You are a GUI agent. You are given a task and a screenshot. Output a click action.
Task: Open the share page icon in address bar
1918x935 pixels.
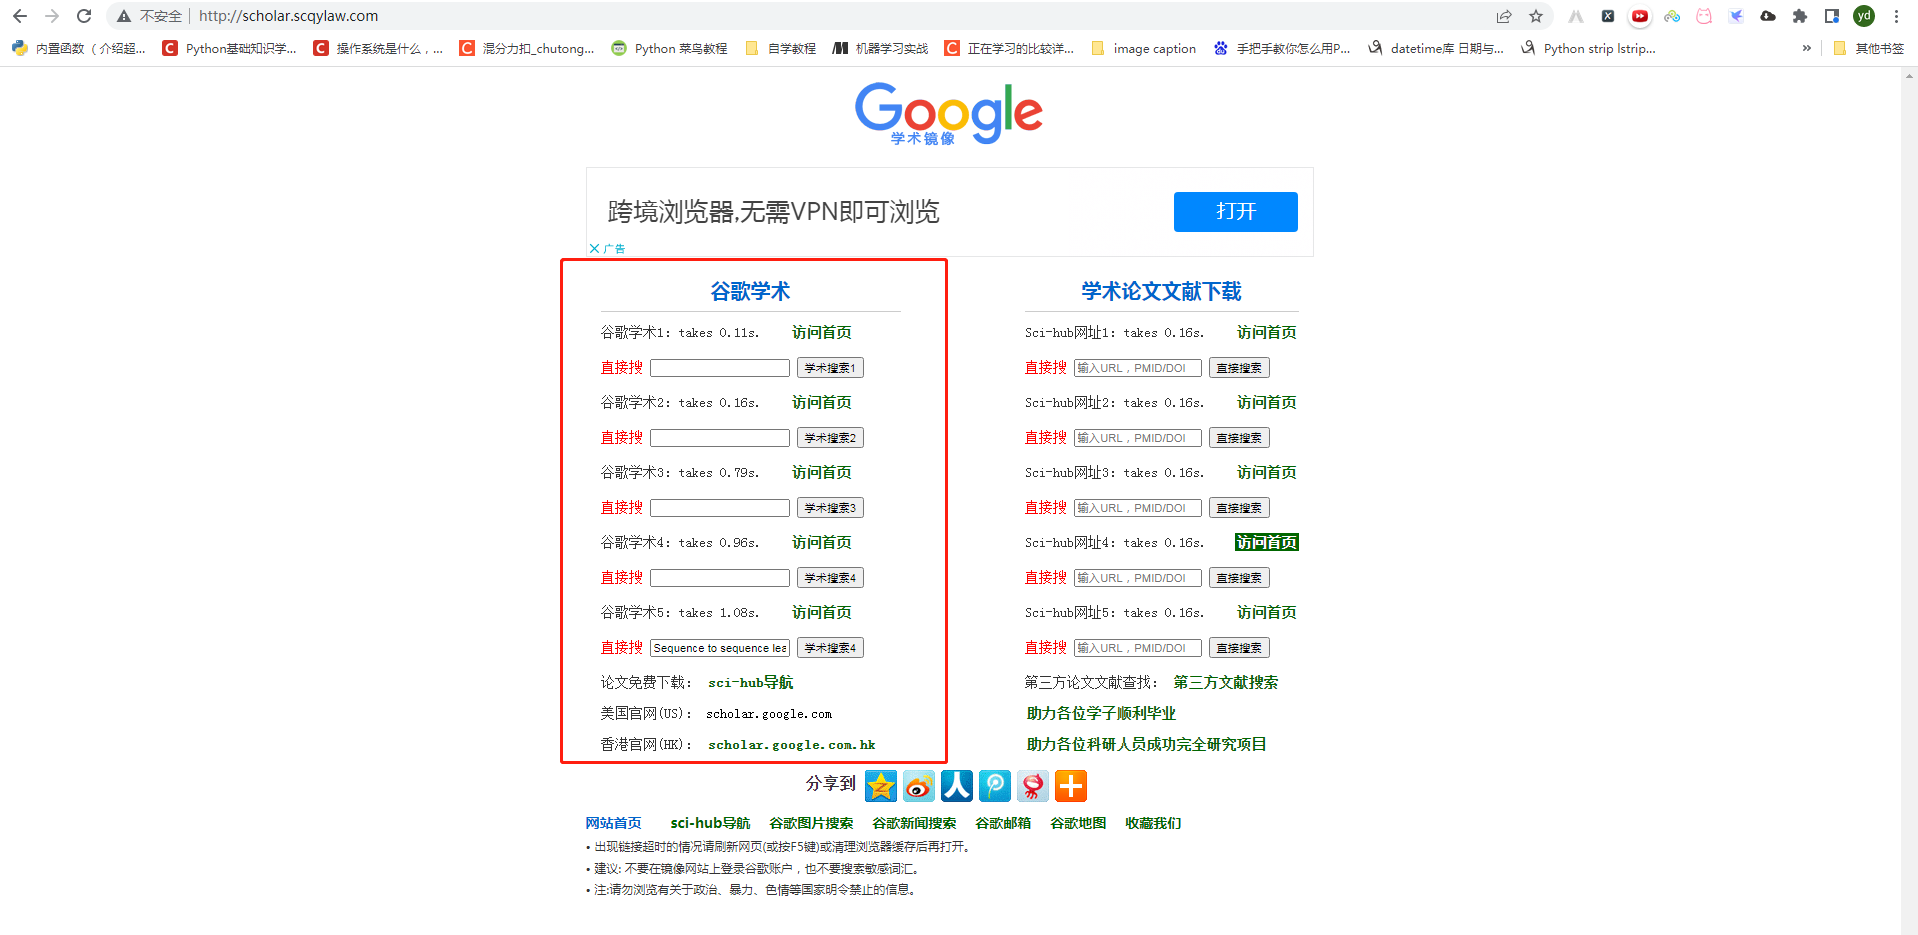coord(1504,16)
